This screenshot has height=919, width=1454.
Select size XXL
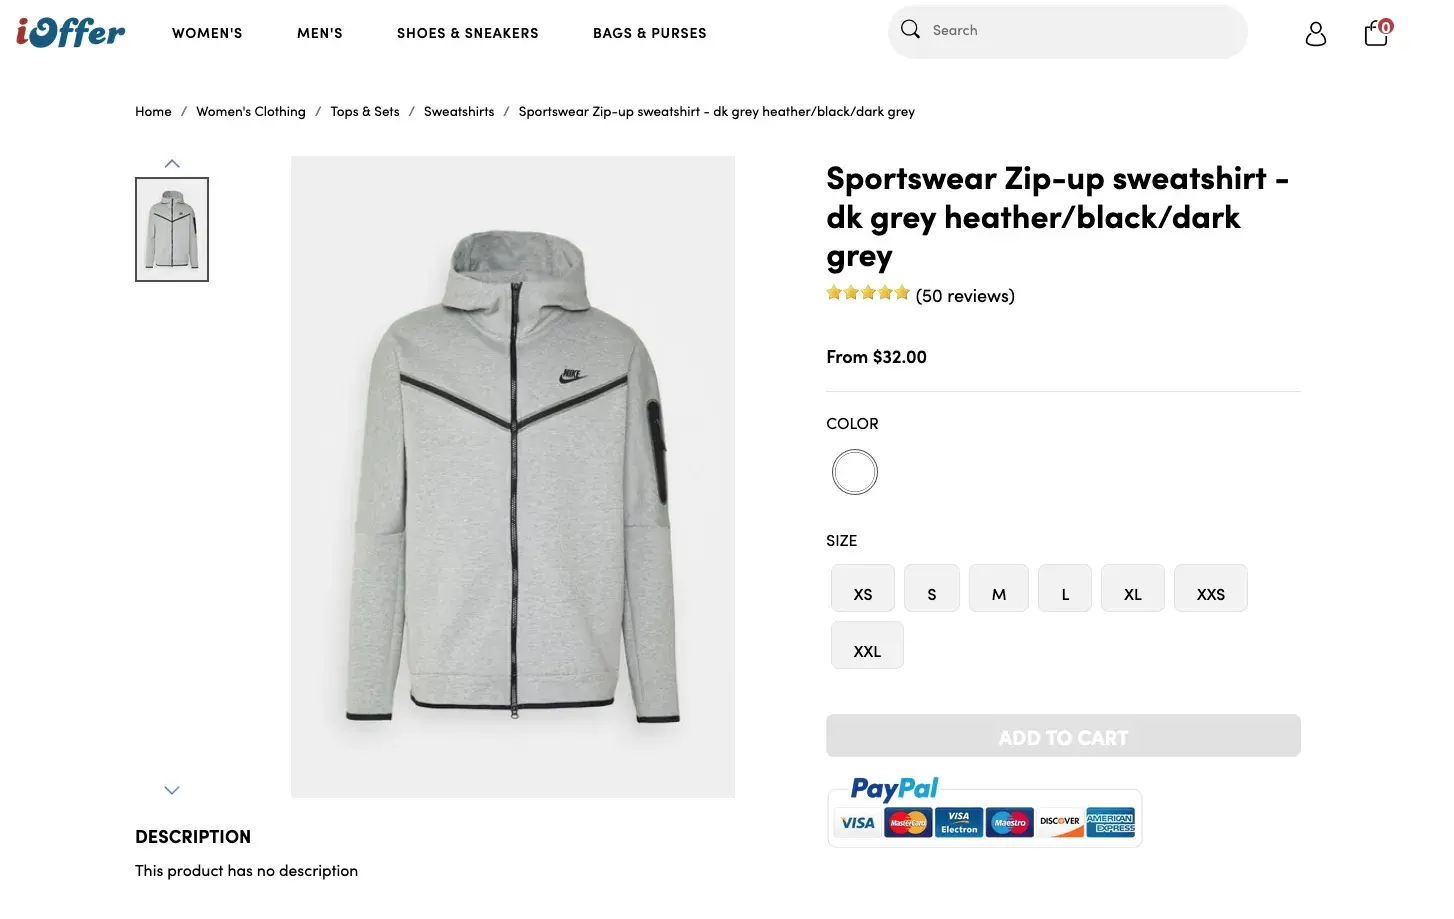[867, 647]
